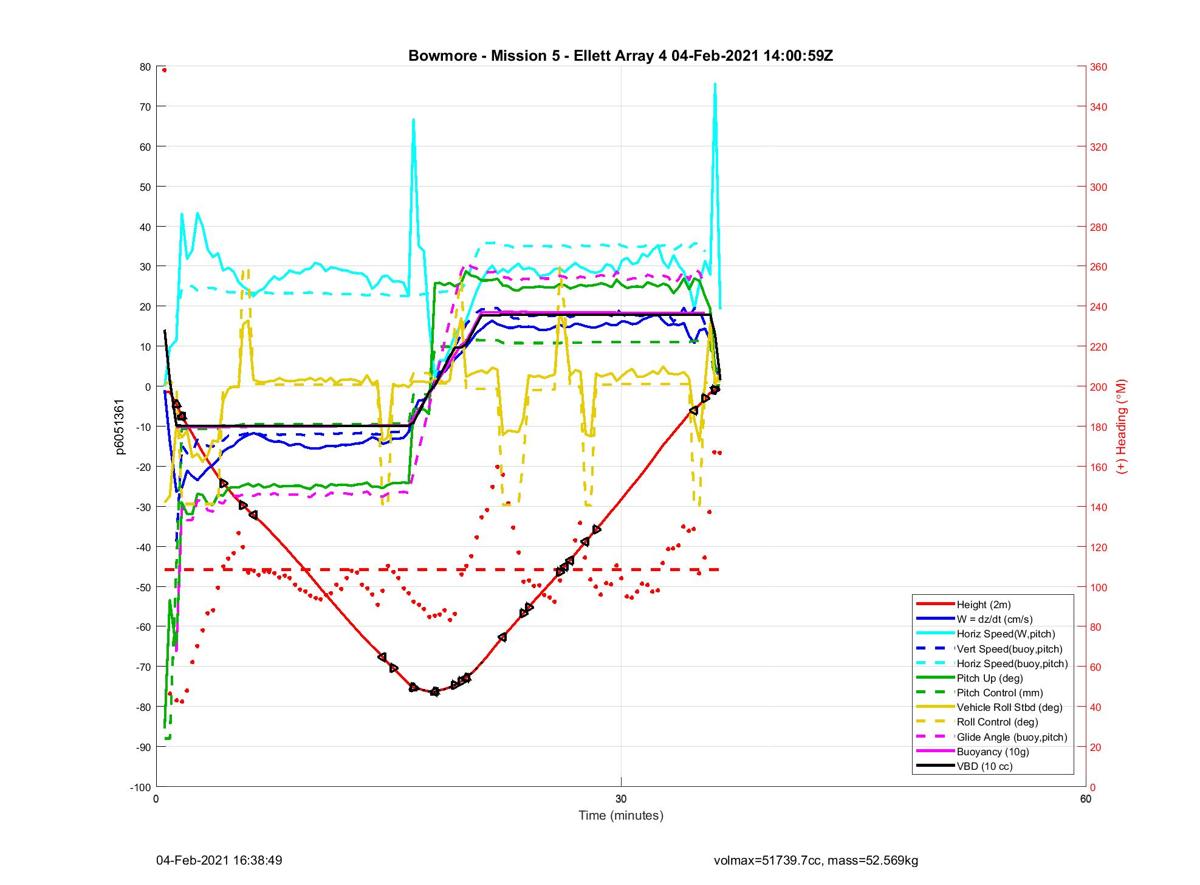
Task: Select the 'volmax=51739.7cc, mass=52.569kg' footer text
Action: point(816,860)
